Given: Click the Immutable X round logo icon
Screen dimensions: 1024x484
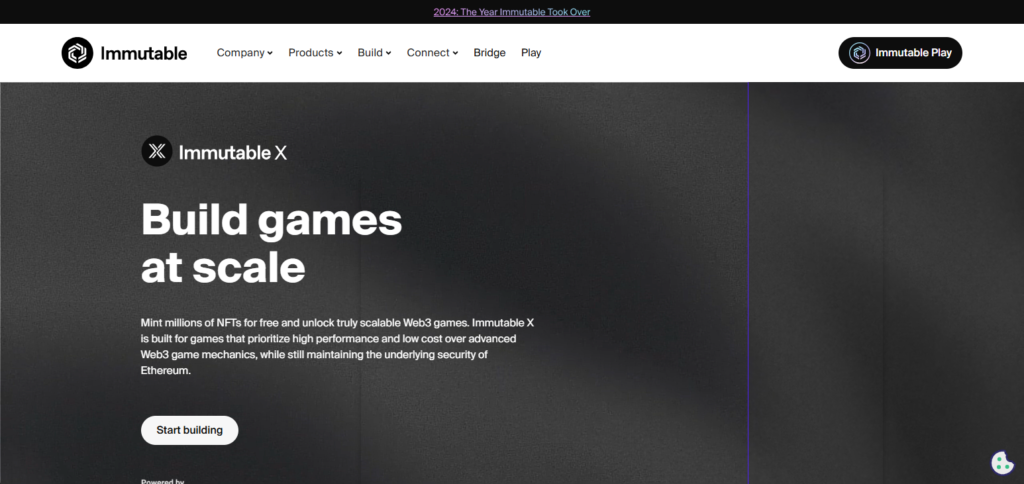Looking at the screenshot, I should (157, 151).
